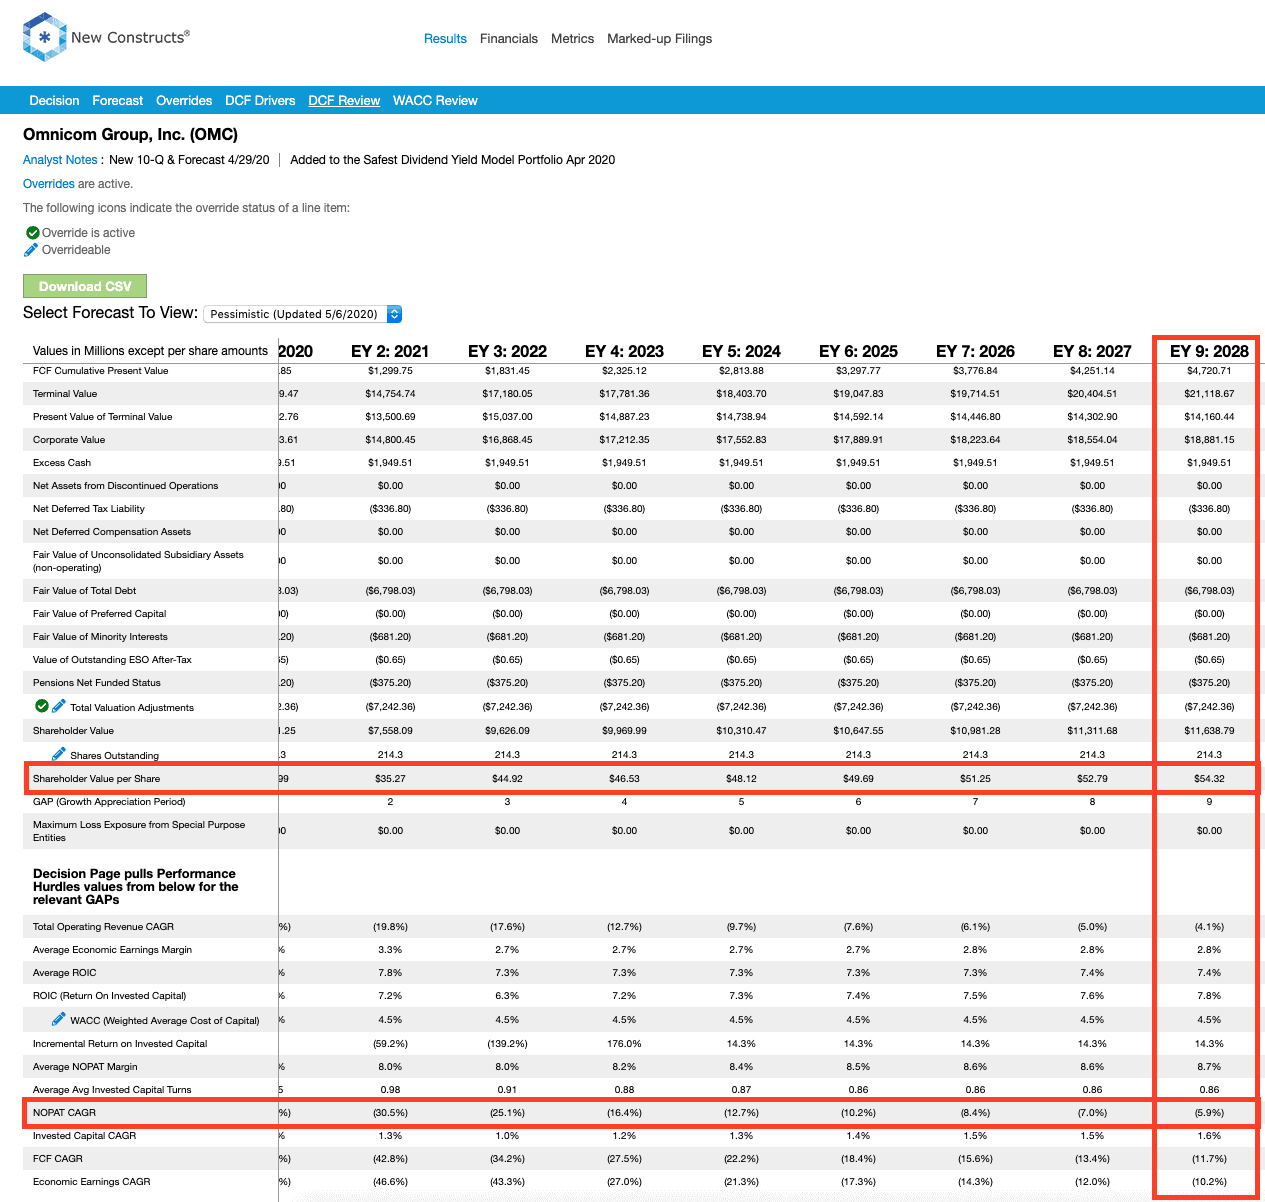Click the Invested Capital CAGR row label

pyautogui.click(x=84, y=1136)
